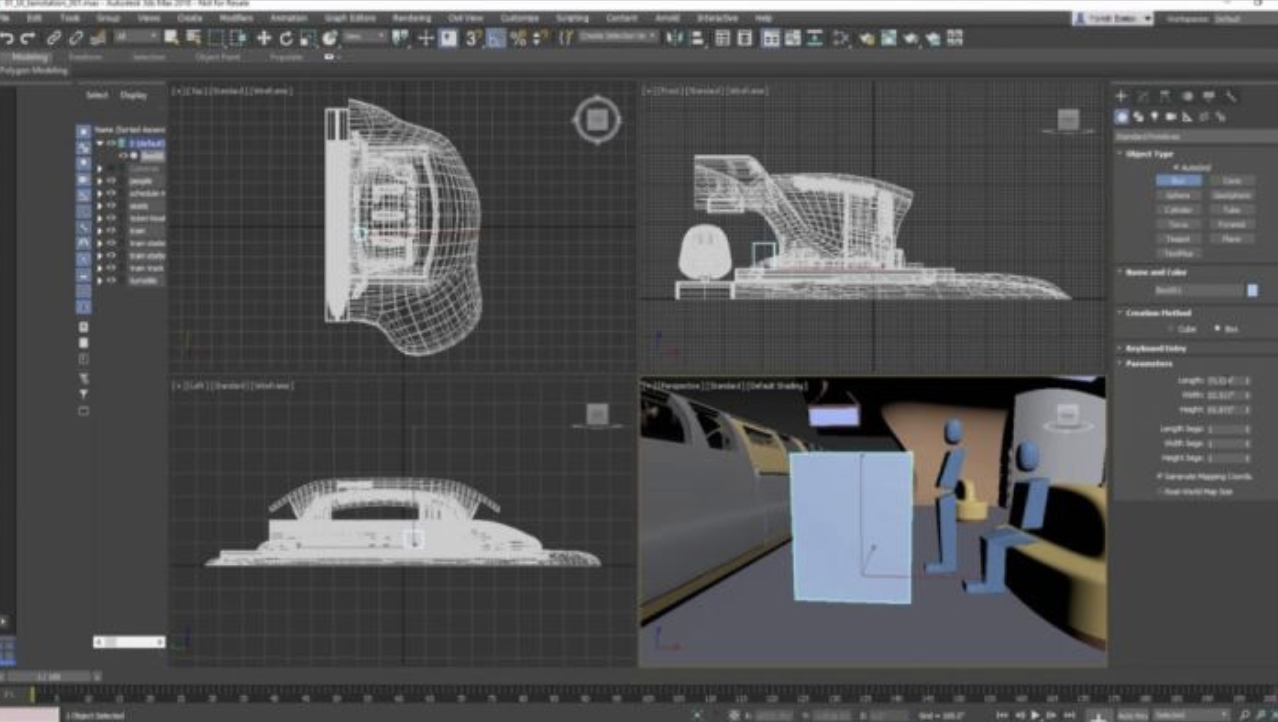This screenshot has width=1278, height=722.
Task: Open the Modifiers menu
Action: pos(236,18)
